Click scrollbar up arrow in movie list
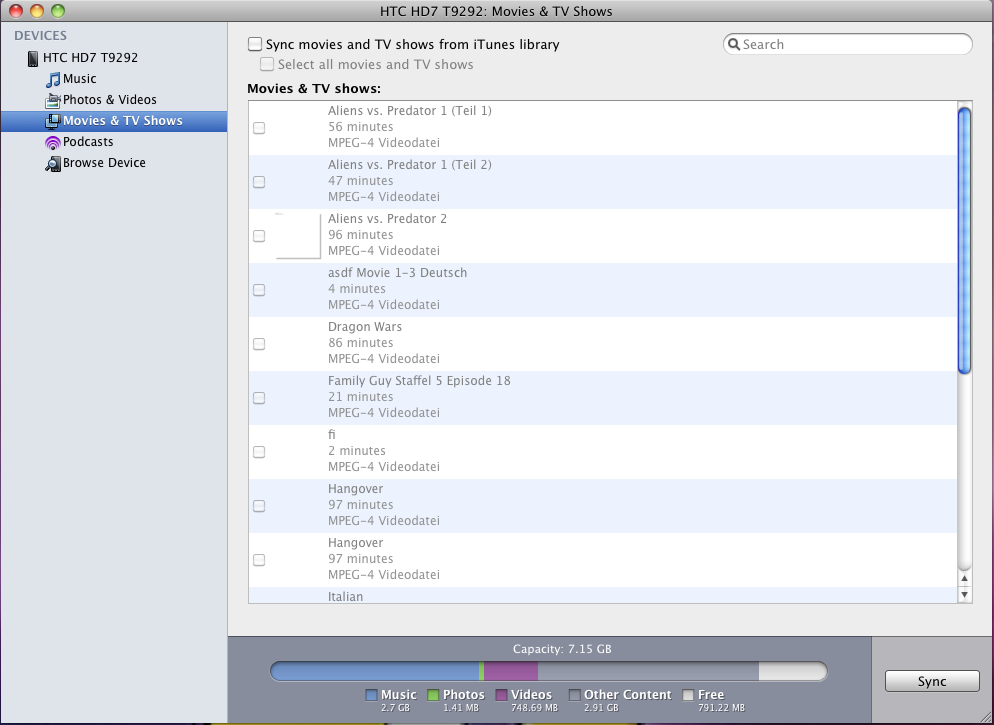The height and width of the screenshot is (725, 994). (x=964, y=578)
